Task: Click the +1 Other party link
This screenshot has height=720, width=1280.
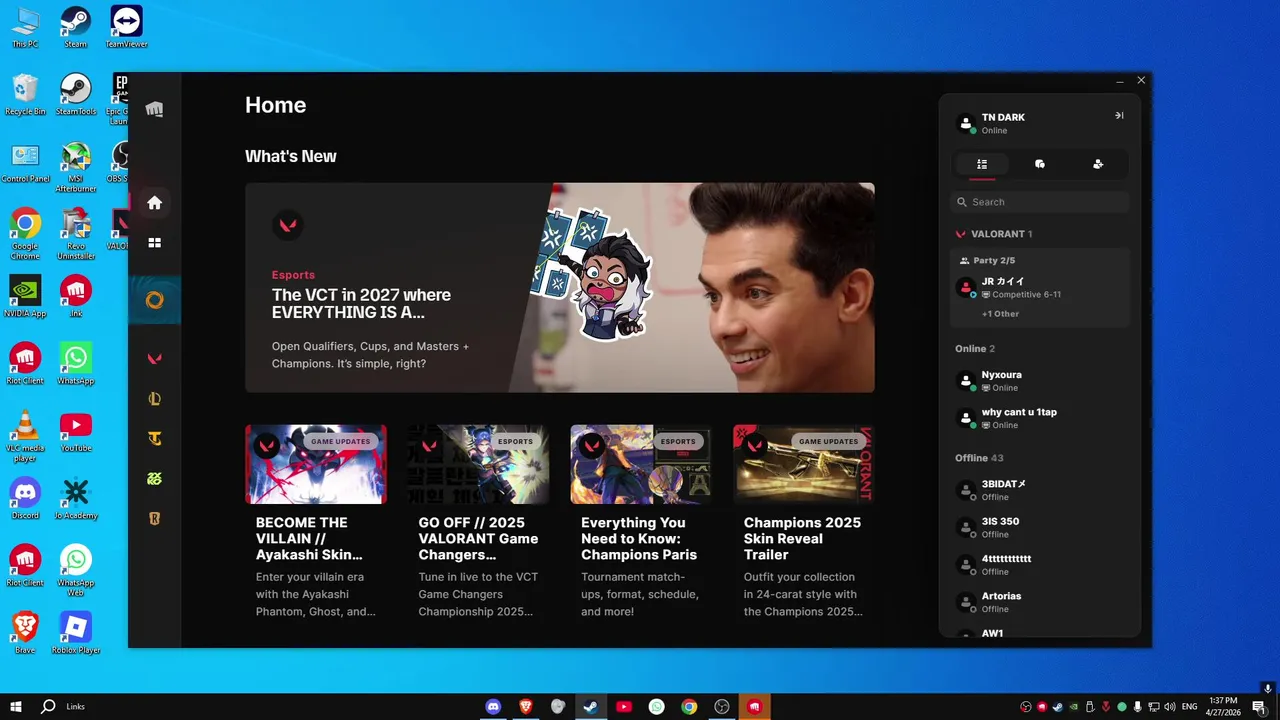Action: (x=1000, y=314)
